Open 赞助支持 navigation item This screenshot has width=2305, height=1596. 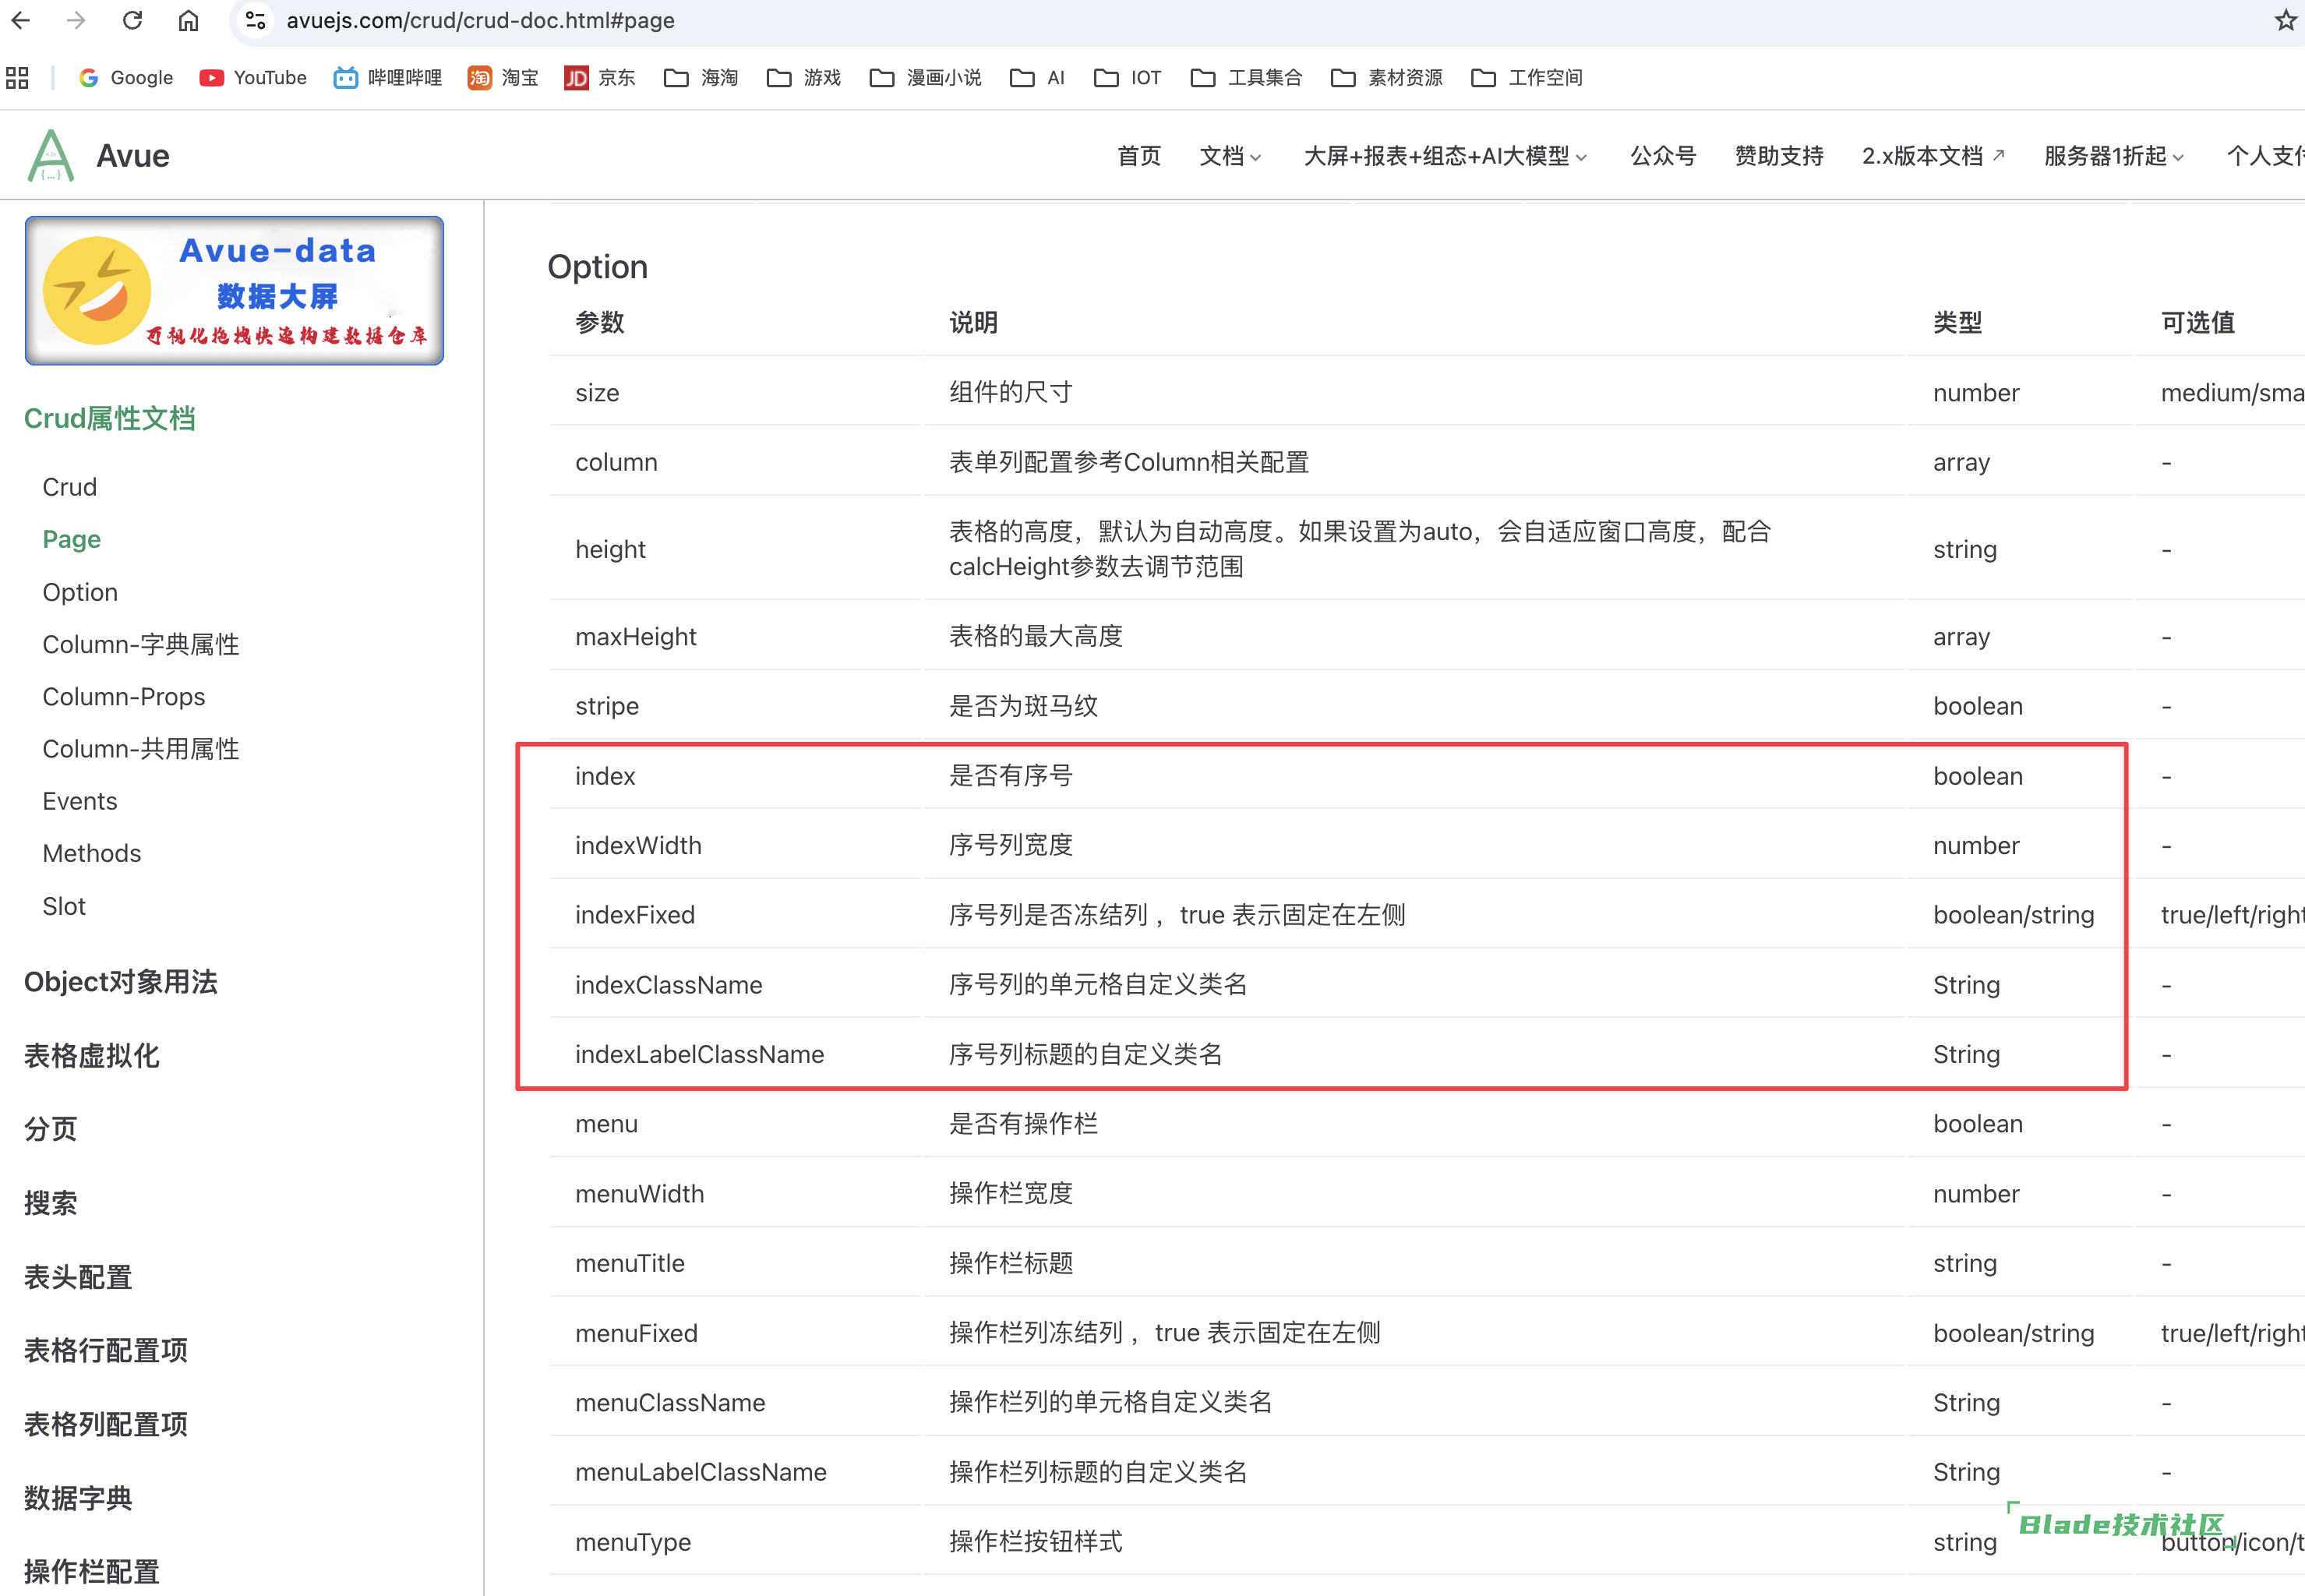coord(1778,156)
